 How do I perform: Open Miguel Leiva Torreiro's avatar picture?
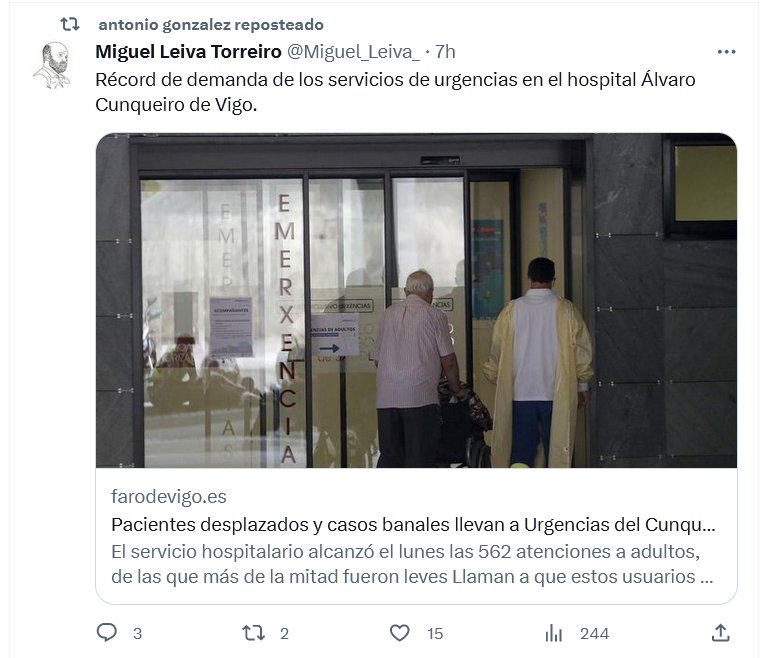(53, 66)
